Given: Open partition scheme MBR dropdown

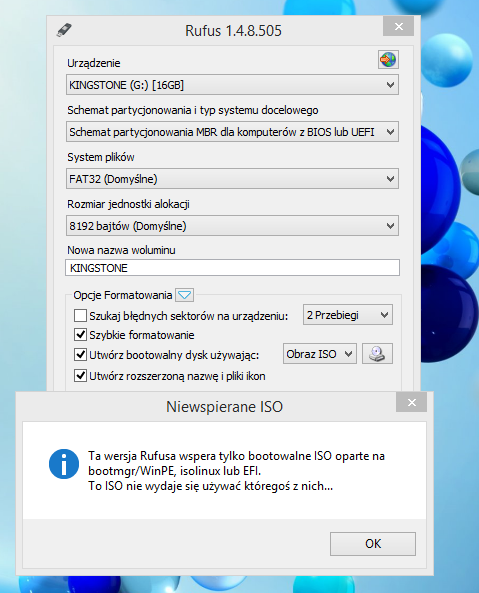Looking at the screenshot, I should click(232, 132).
